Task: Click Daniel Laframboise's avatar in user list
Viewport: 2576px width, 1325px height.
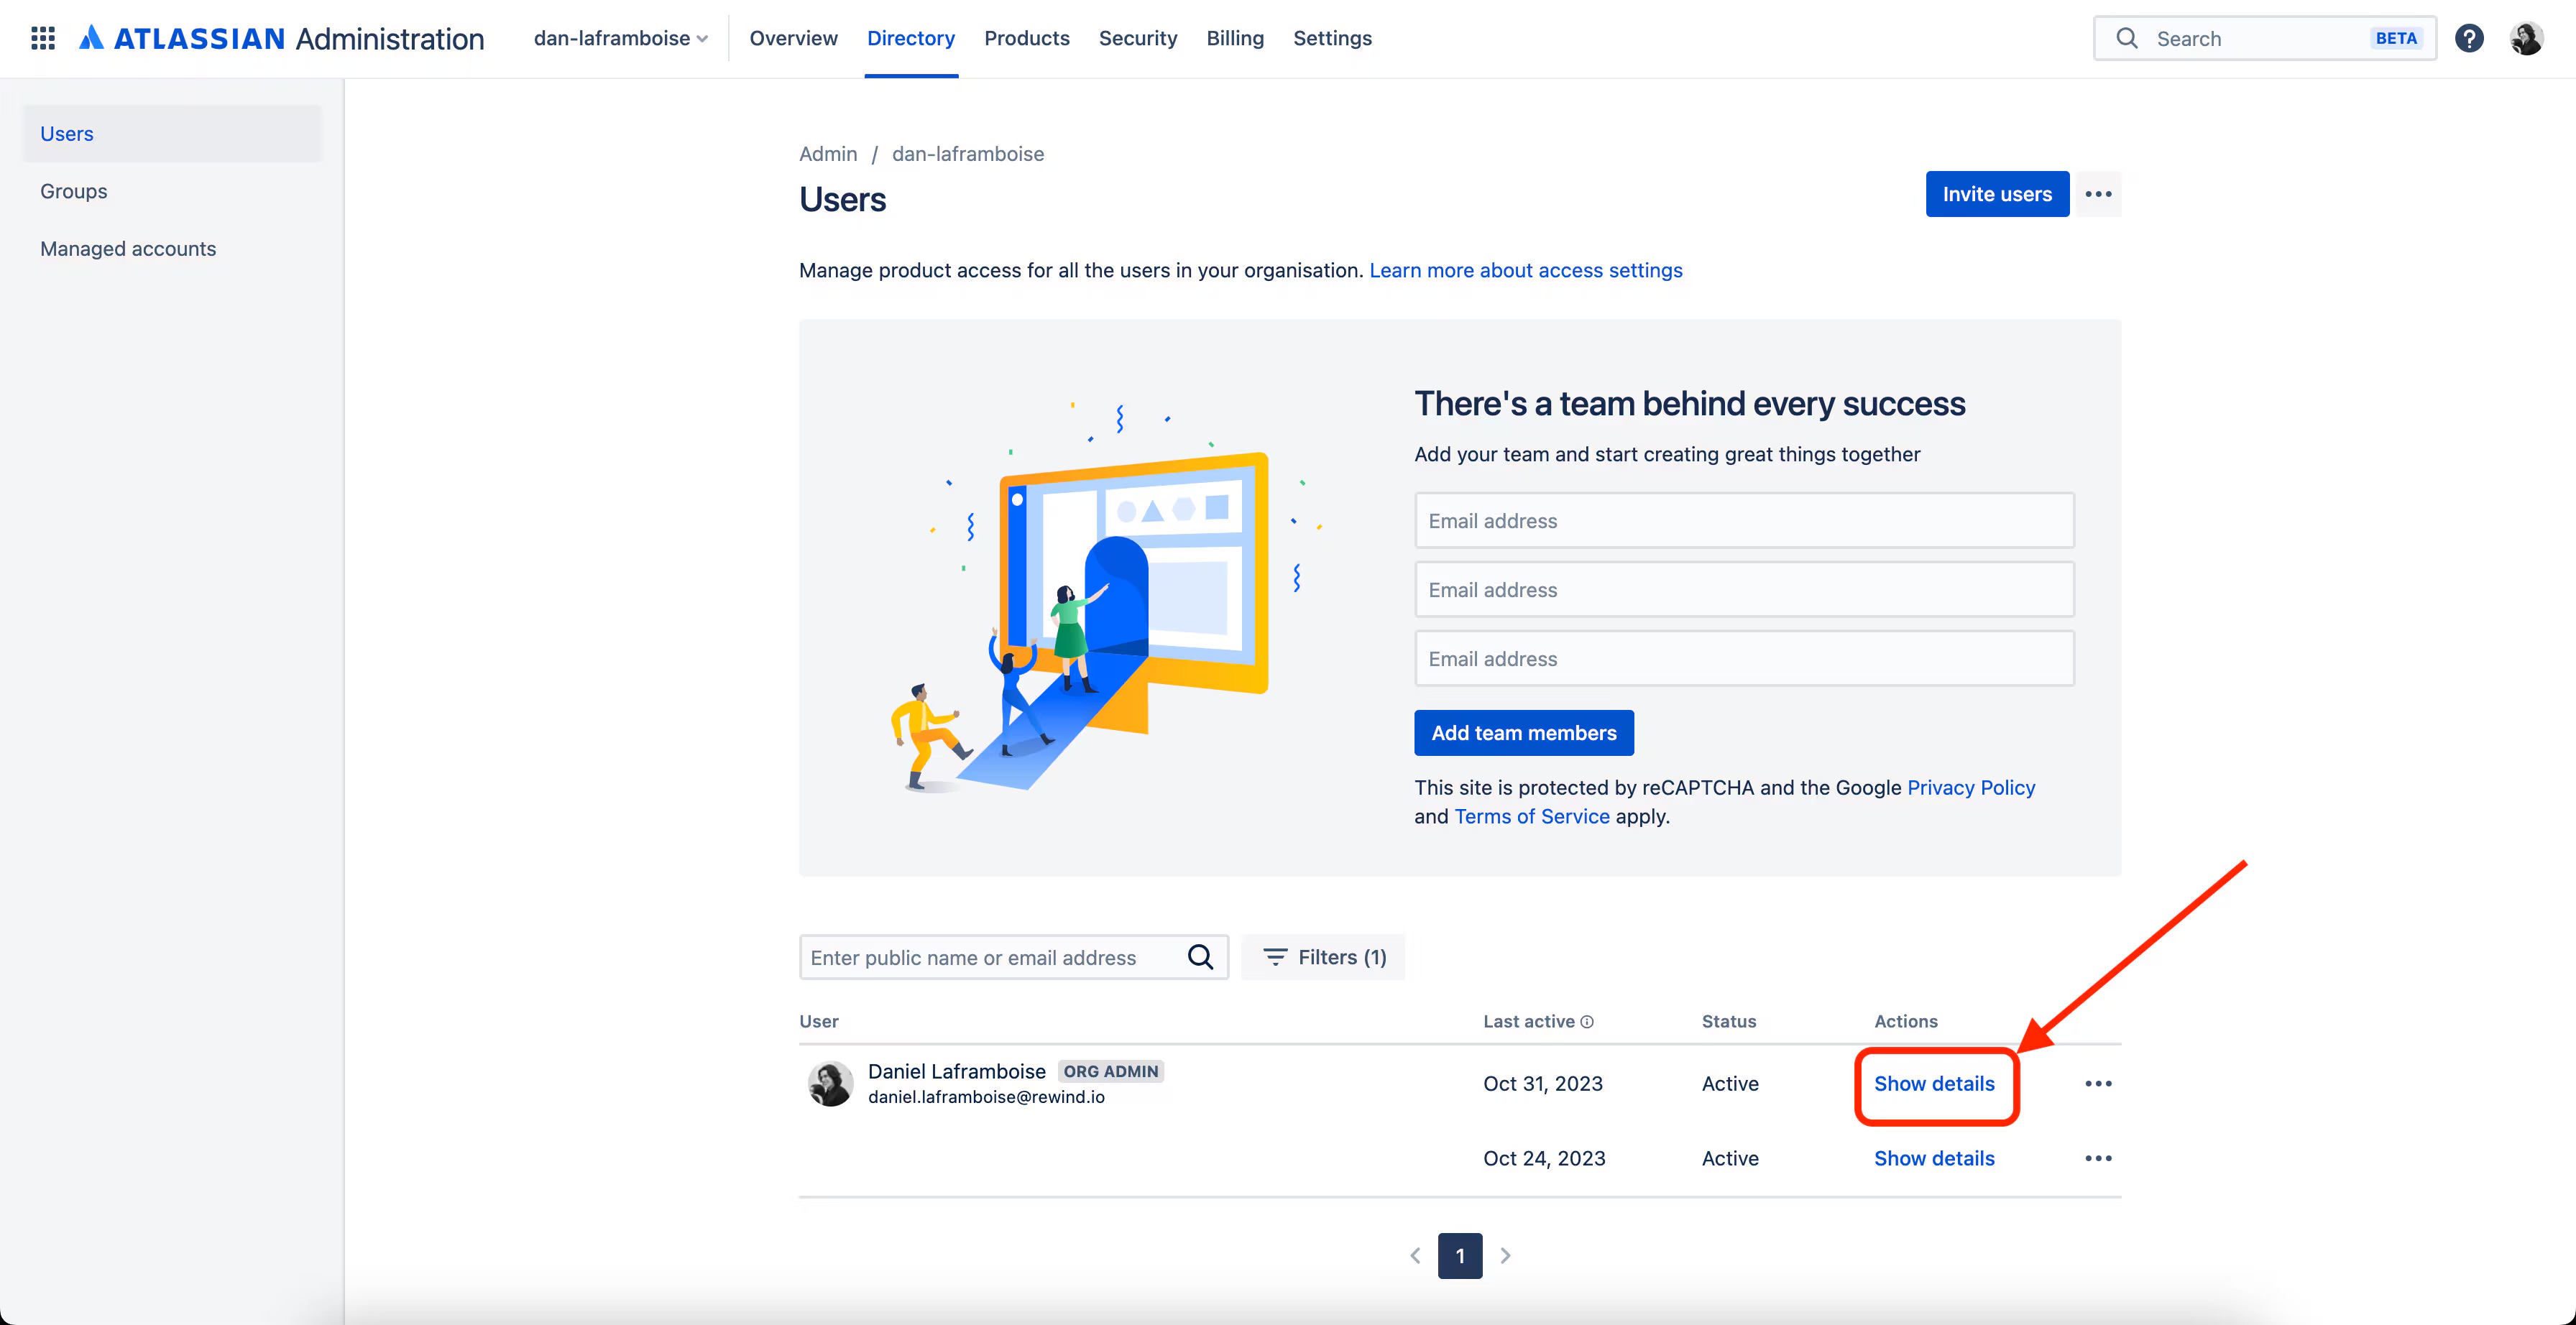Action: (x=830, y=1083)
